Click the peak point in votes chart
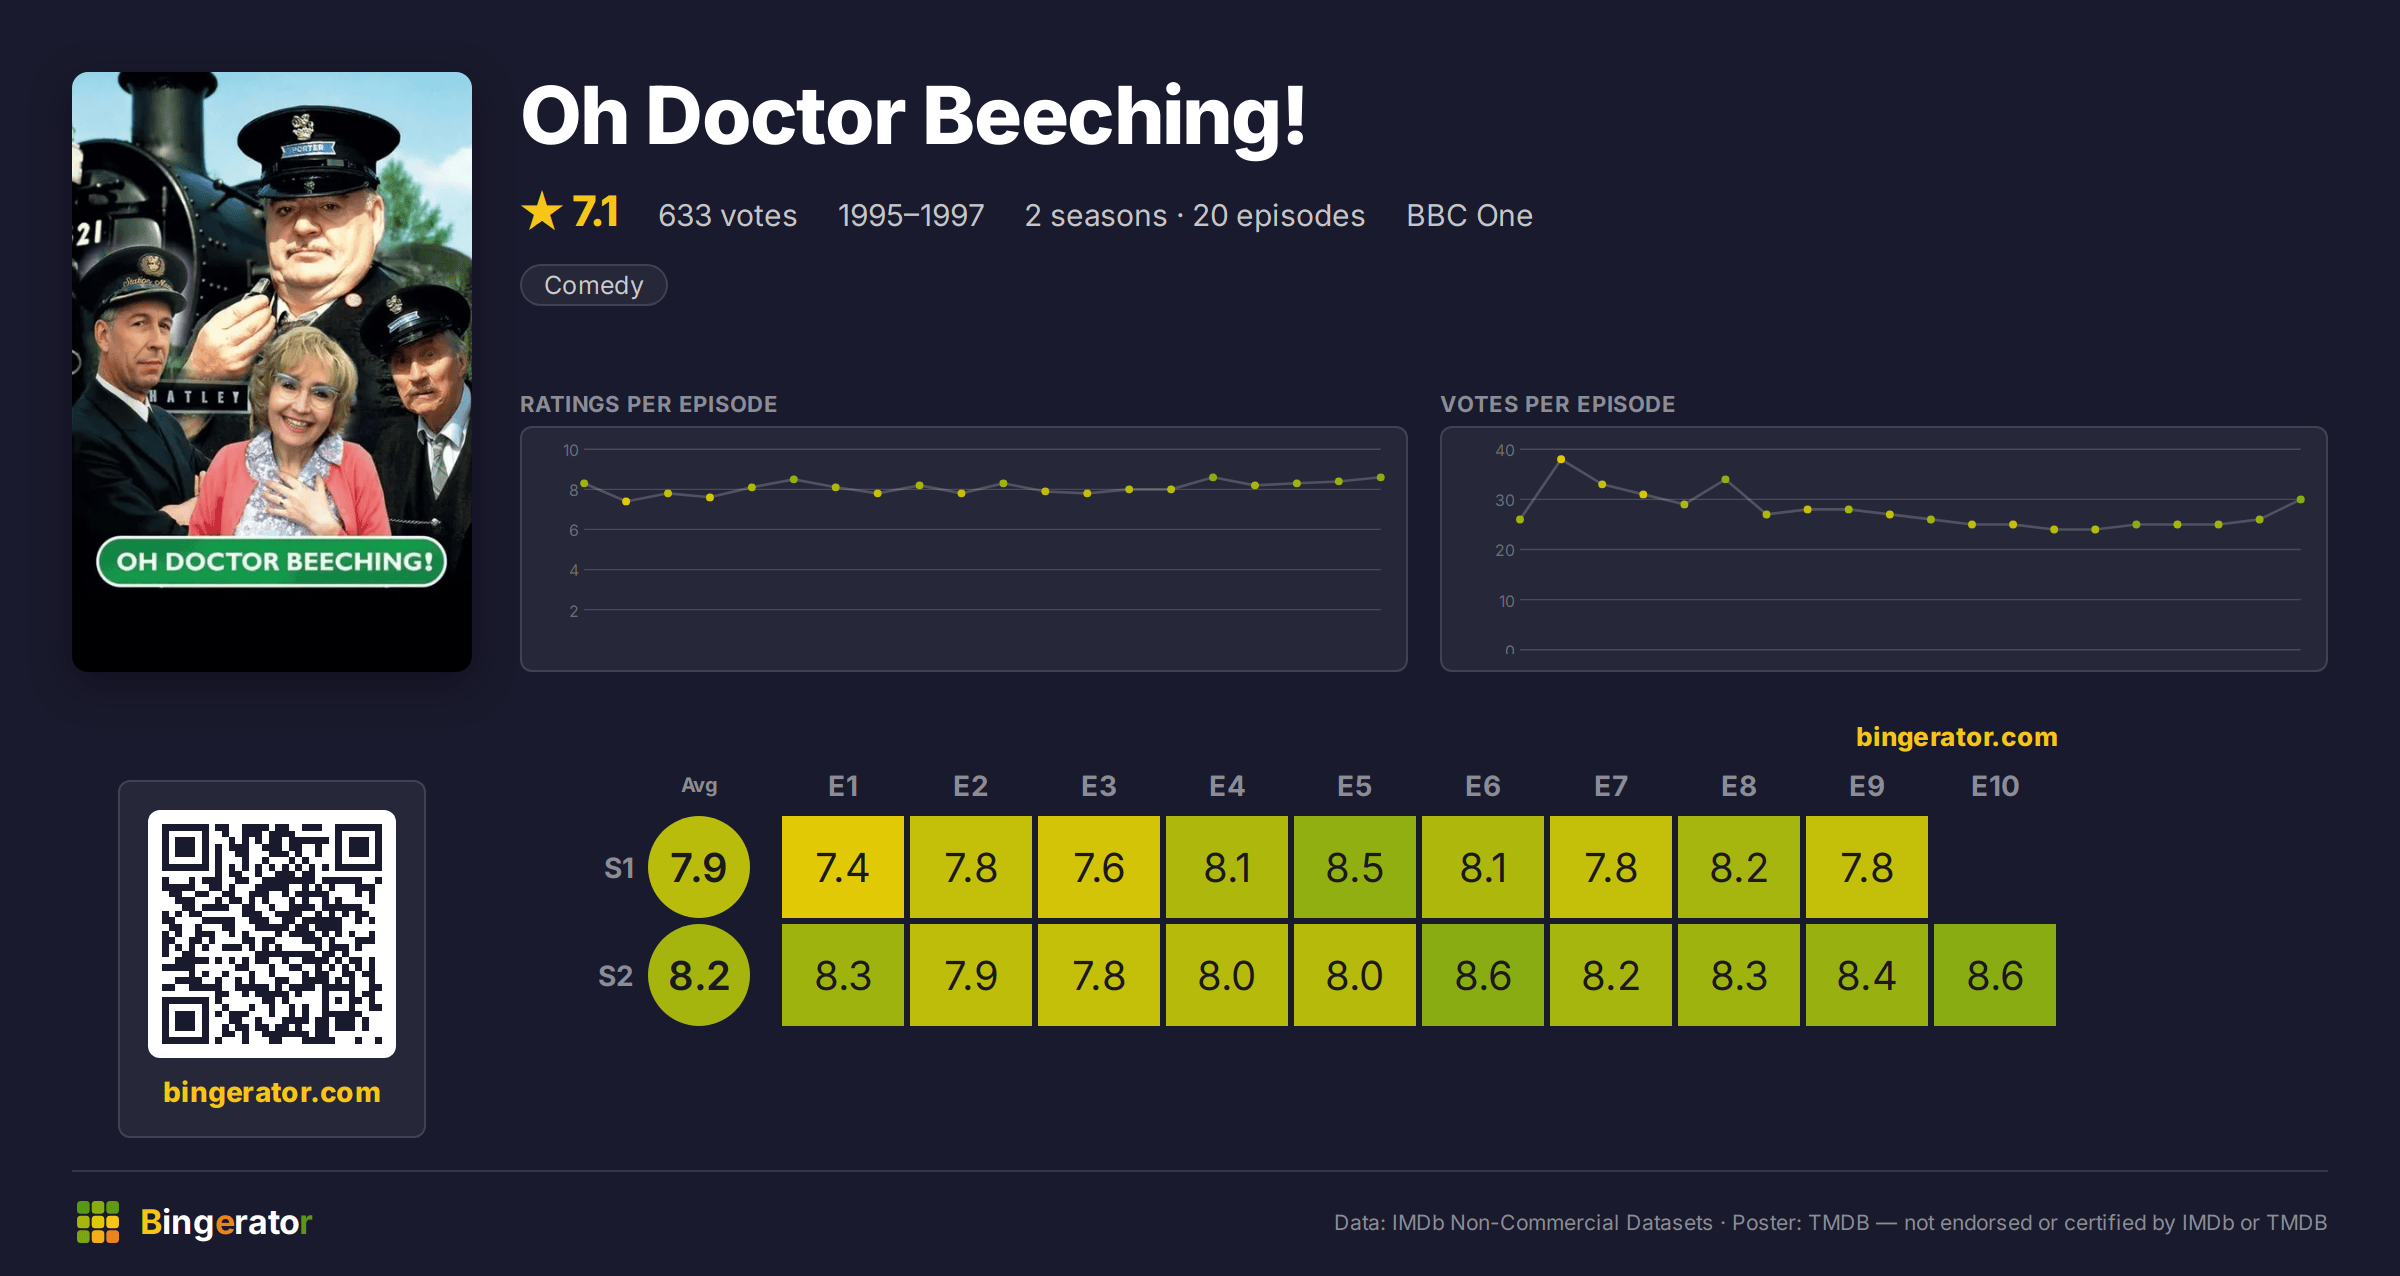The height and width of the screenshot is (1276, 2400). pos(1561,459)
